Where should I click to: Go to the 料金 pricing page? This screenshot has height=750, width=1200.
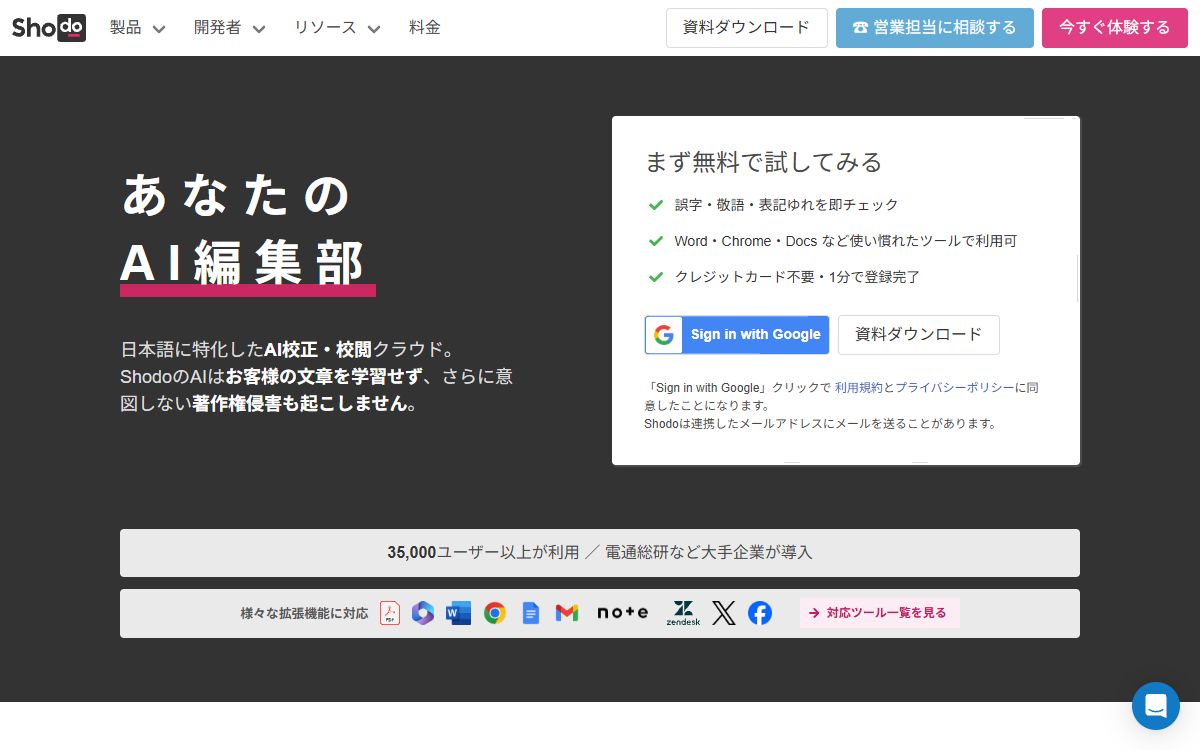(425, 28)
